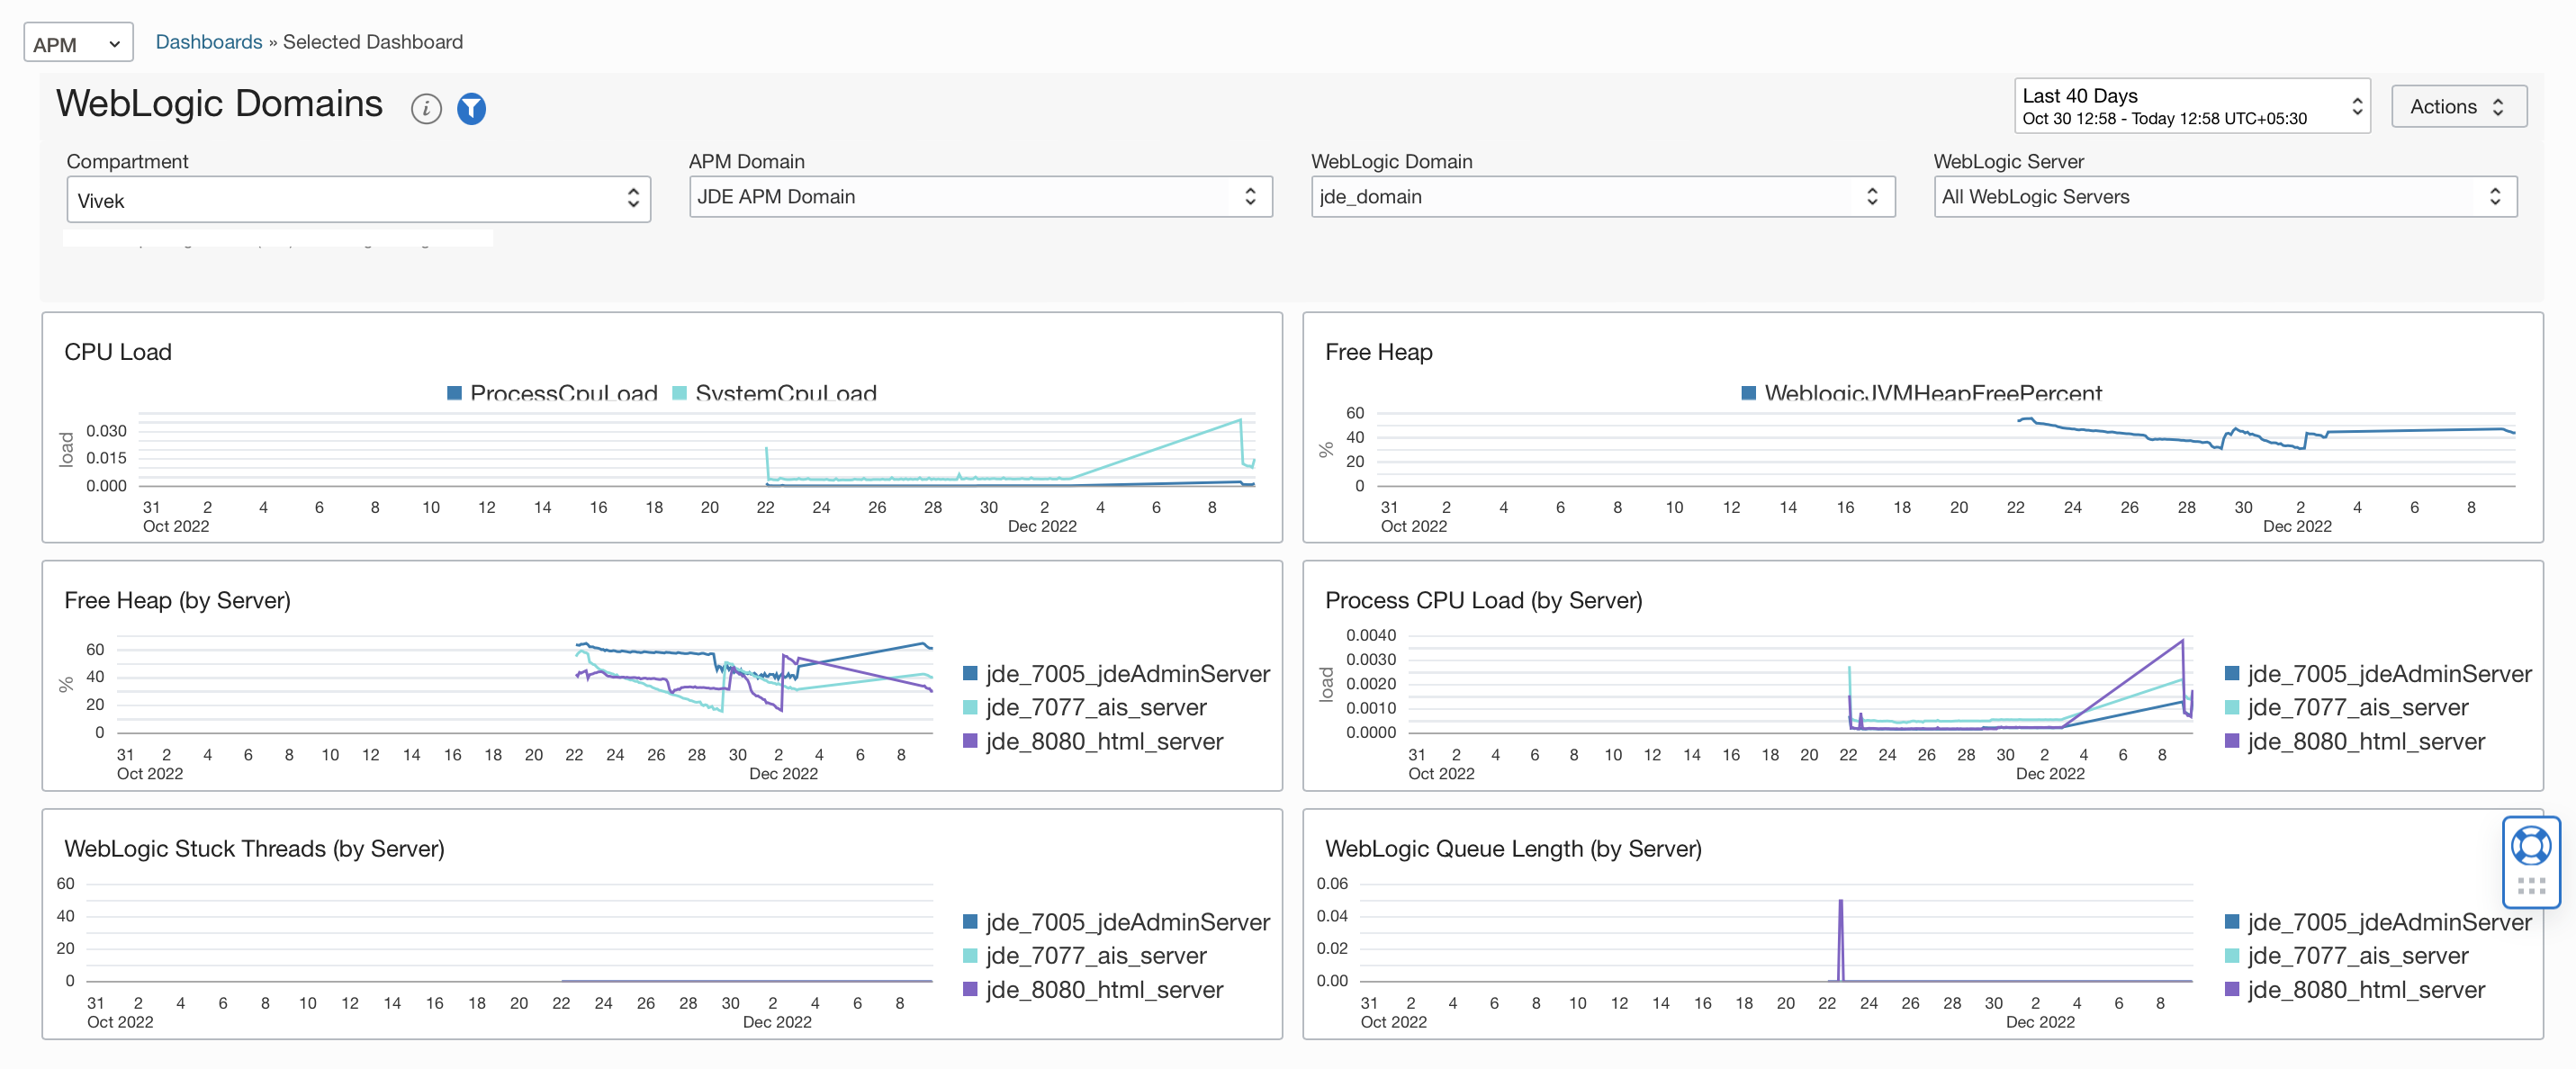
Task: Click SystemCpuLoad legend square in CPU Load
Action: 680,393
